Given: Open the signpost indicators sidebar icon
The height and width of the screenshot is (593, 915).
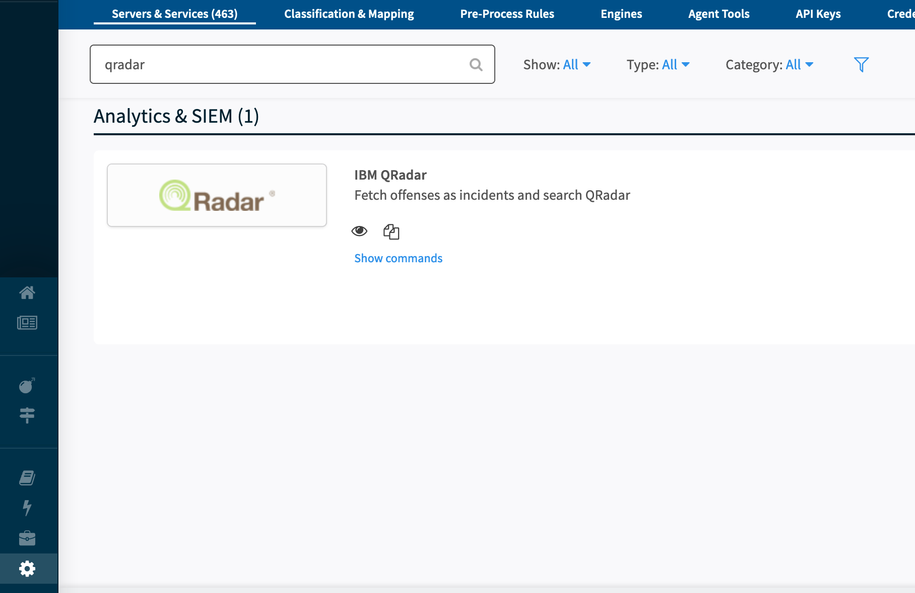Looking at the screenshot, I should pos(27,415).
